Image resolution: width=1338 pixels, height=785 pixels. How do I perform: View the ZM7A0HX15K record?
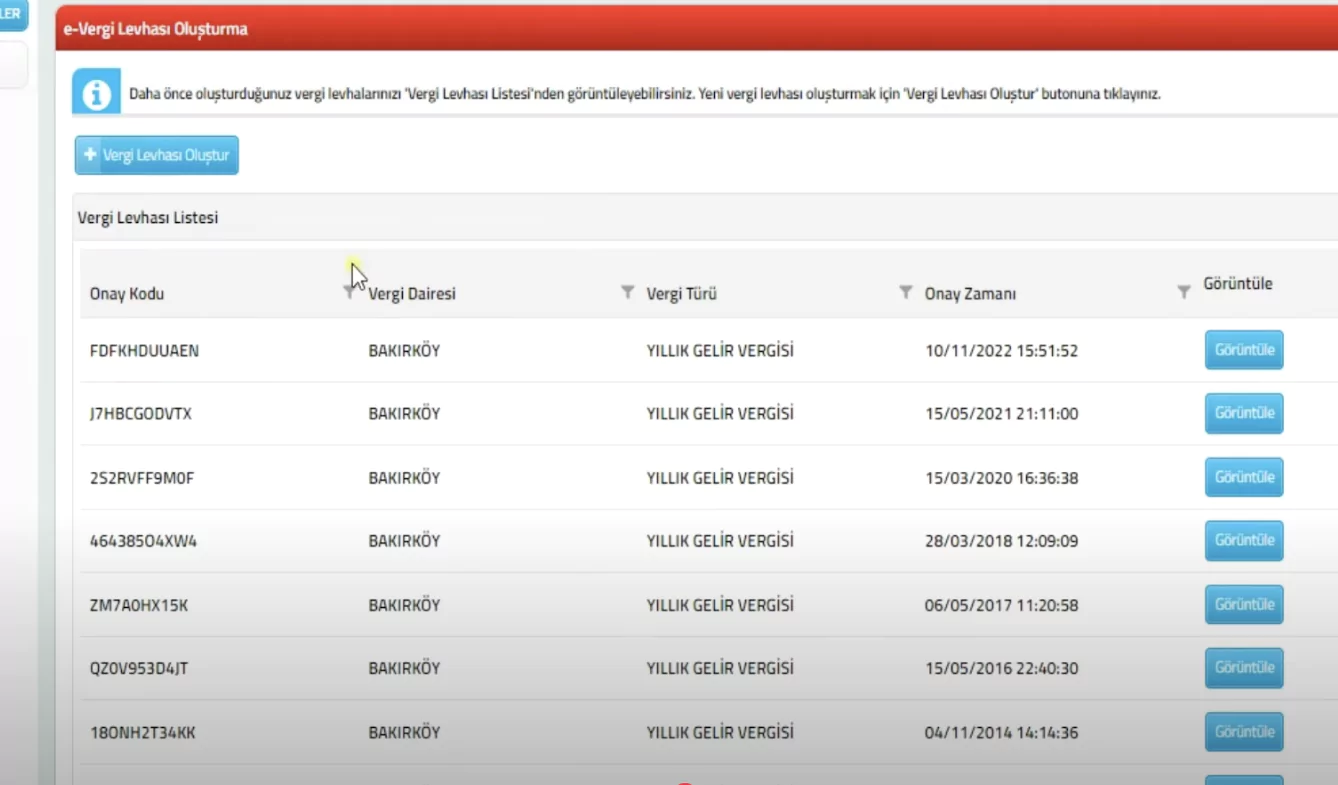click(1243, 604)
